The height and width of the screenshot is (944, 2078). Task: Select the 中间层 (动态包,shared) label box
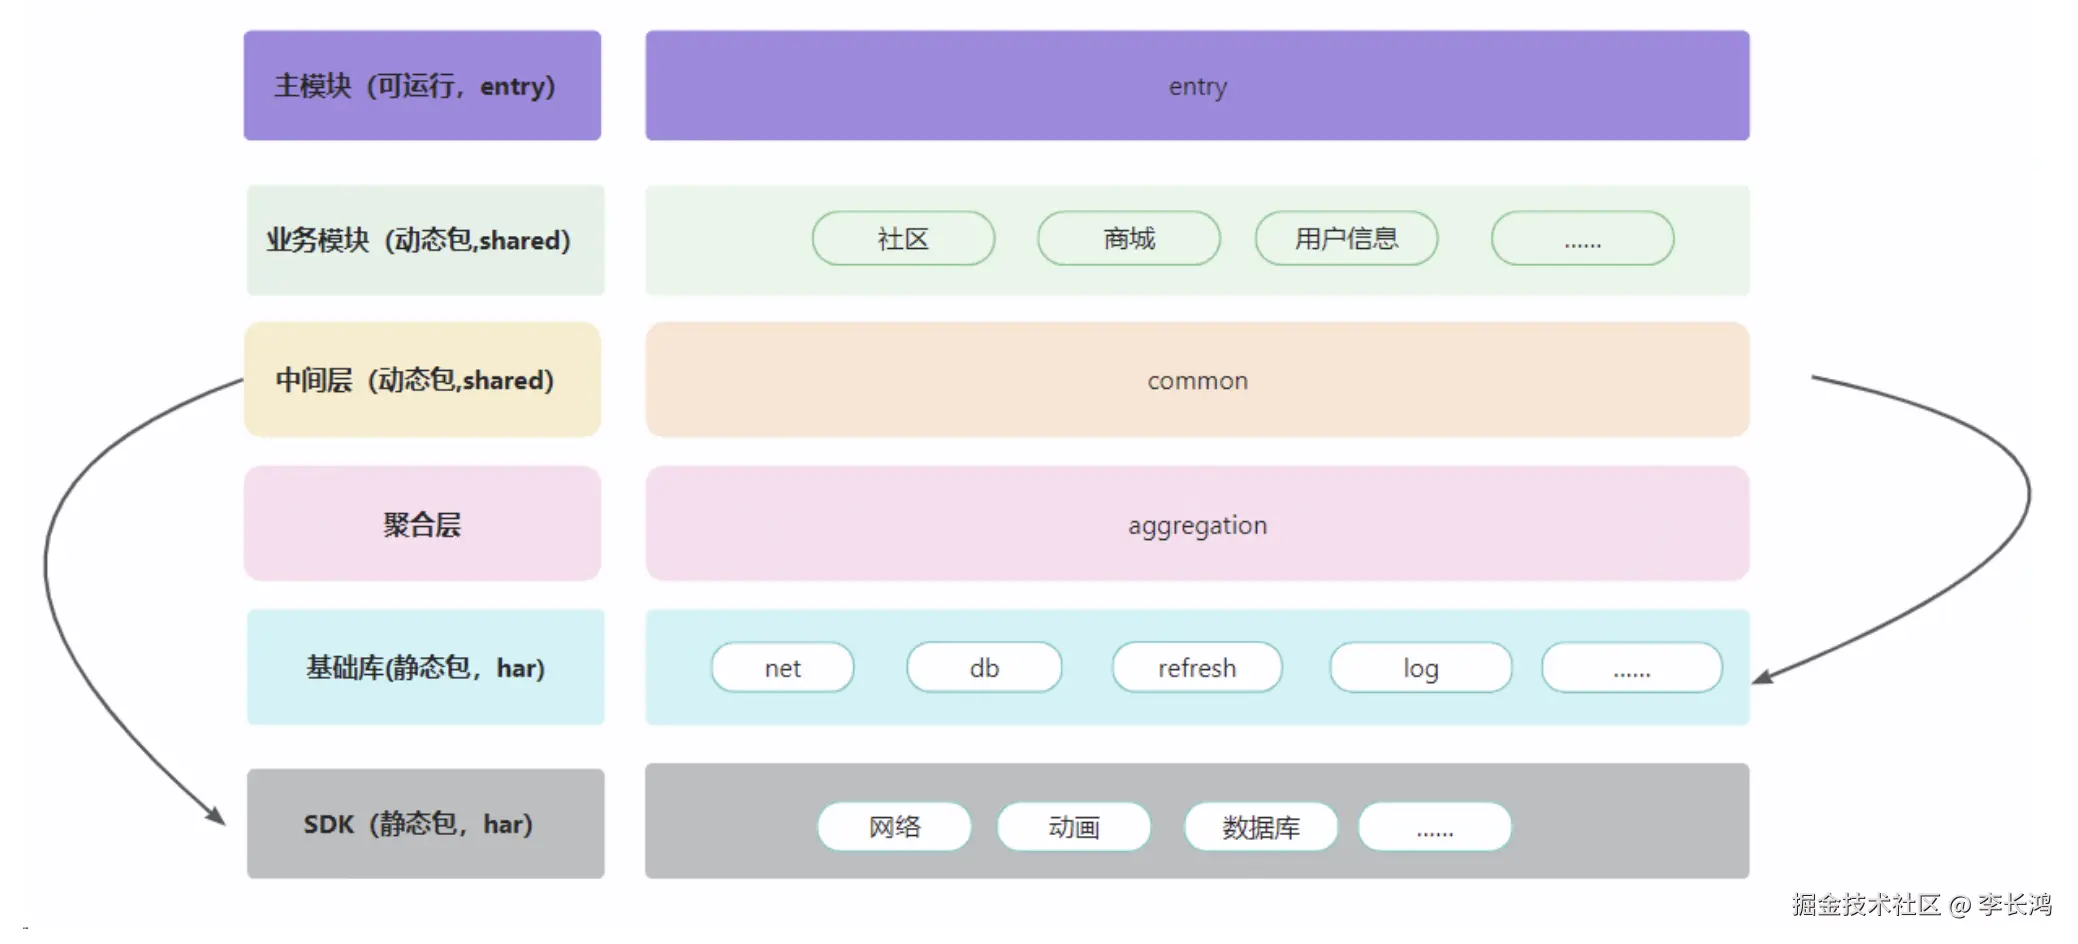pyautogui.click(x=422, y=380)
